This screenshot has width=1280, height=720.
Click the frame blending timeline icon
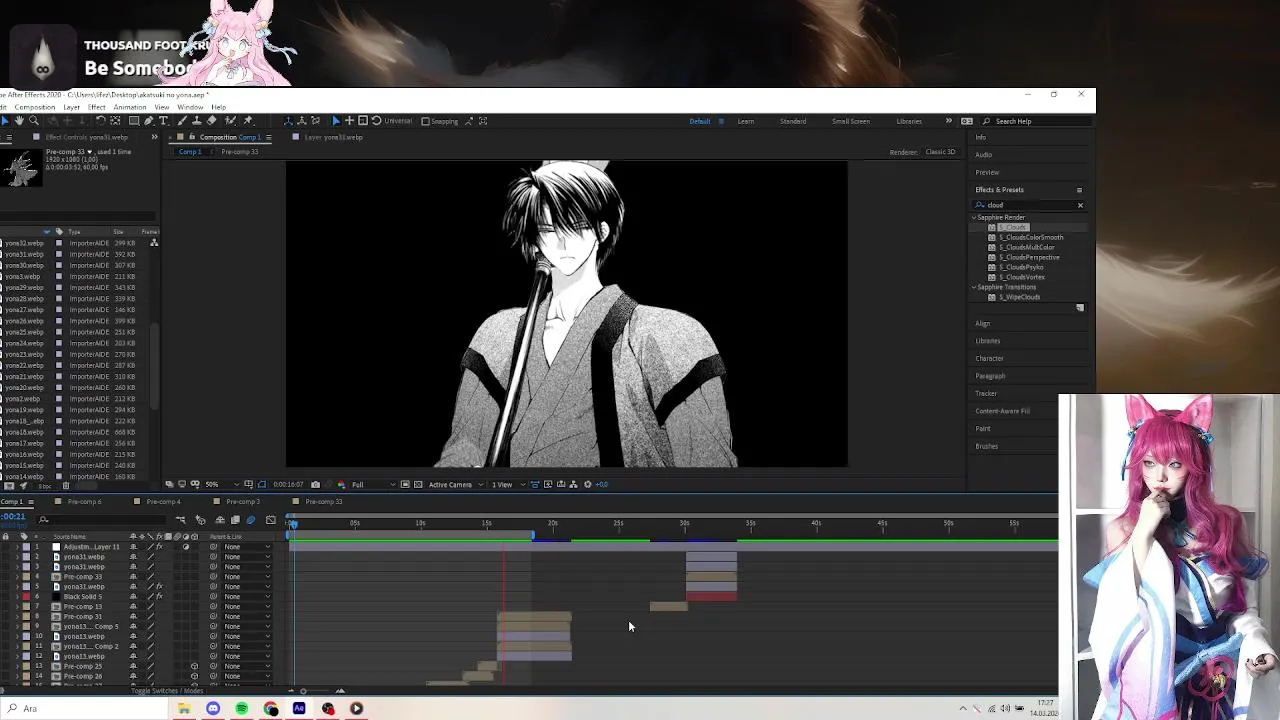pyautogui.click(x=235, y=520)
